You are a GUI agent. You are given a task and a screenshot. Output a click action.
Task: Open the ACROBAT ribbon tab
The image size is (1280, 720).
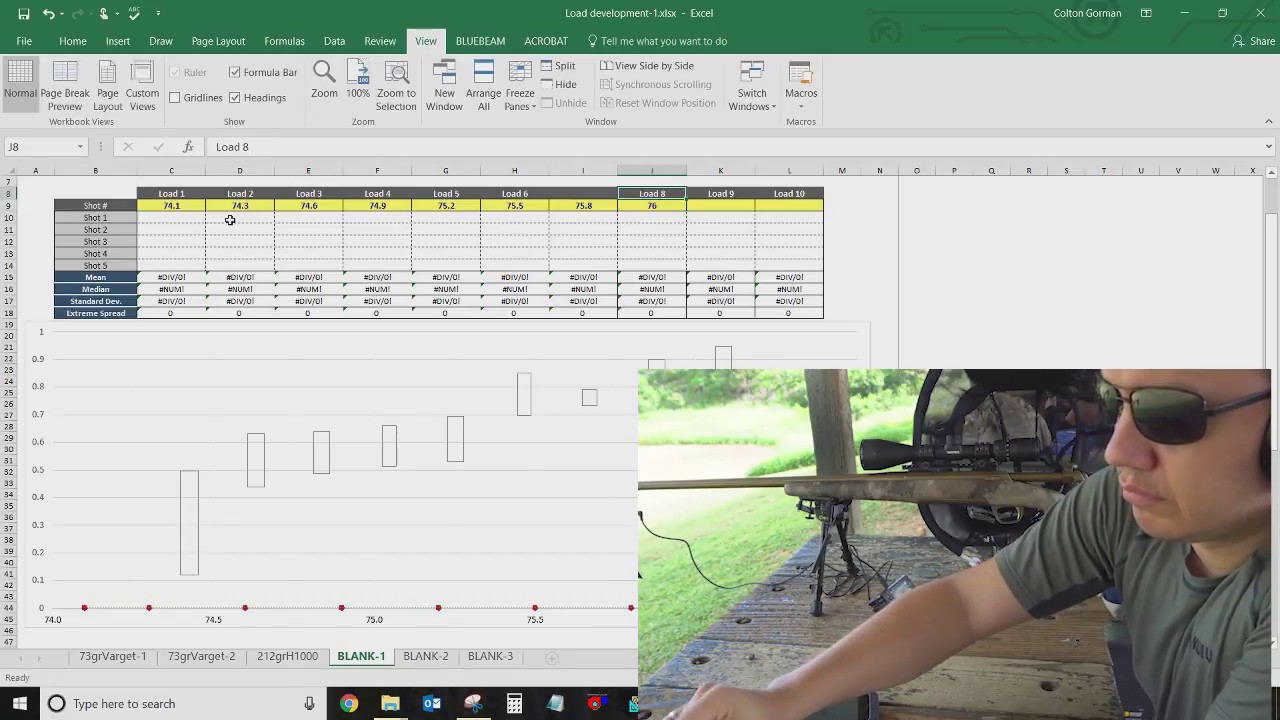click(546, 41)
